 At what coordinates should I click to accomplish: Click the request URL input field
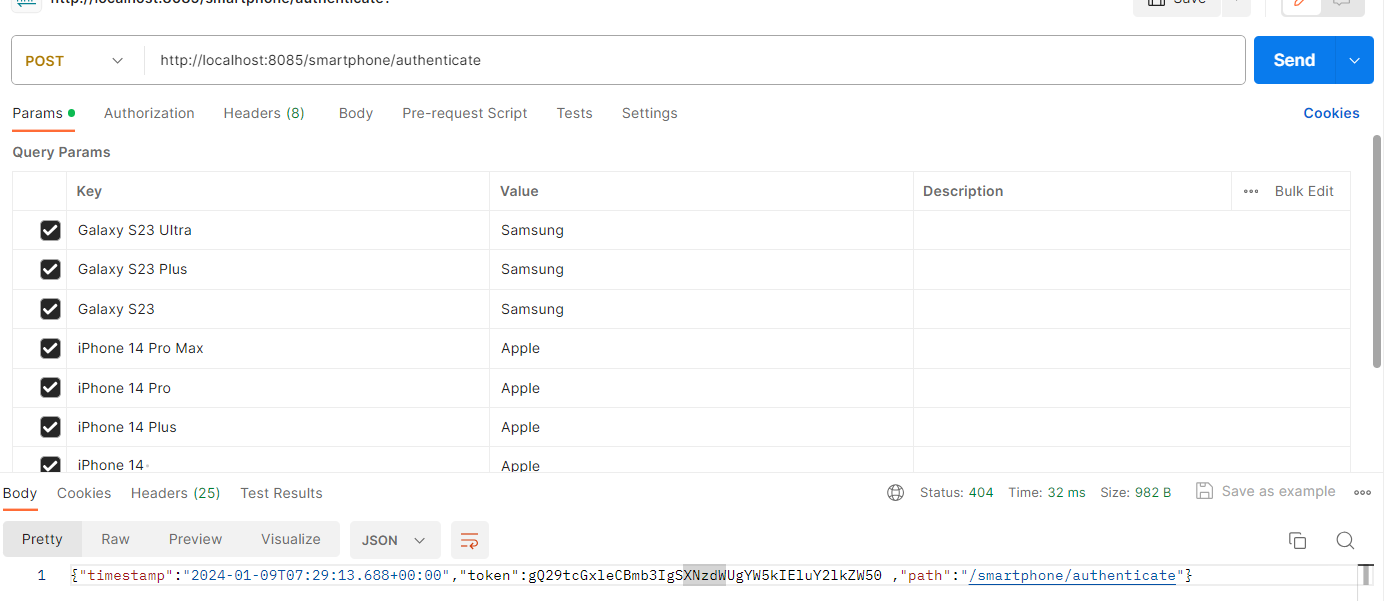(695, 61)
